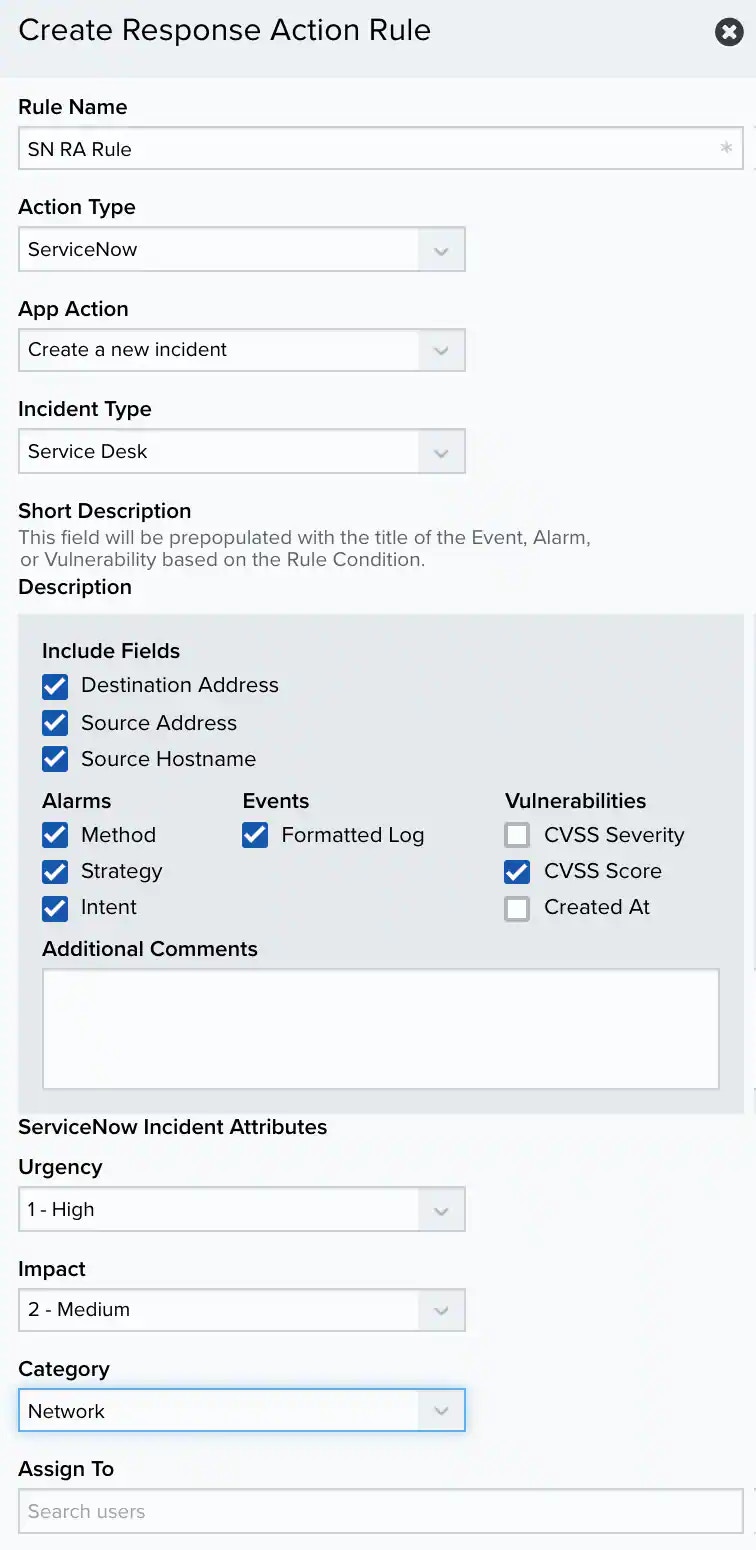Viewport: 756px width, 1550px height.
Task: Enable the Created At checkbox
Action: [x=517, y=908]
